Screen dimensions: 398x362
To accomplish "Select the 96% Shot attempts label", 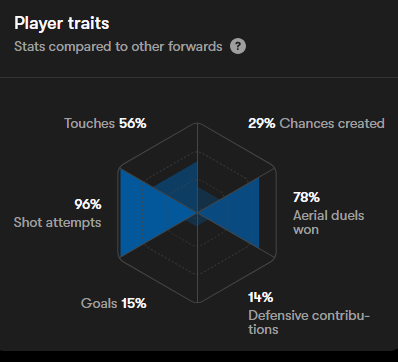I will (57, 213).
